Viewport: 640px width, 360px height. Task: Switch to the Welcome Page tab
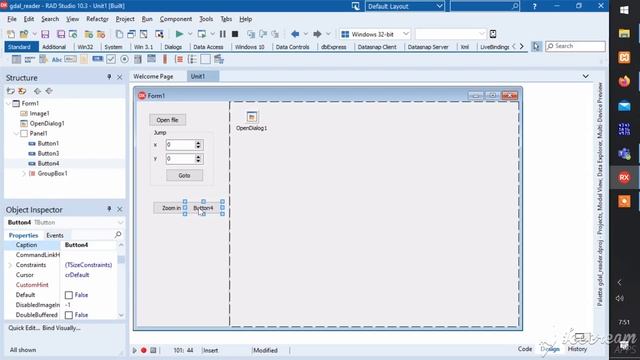(x=153, y=76)
